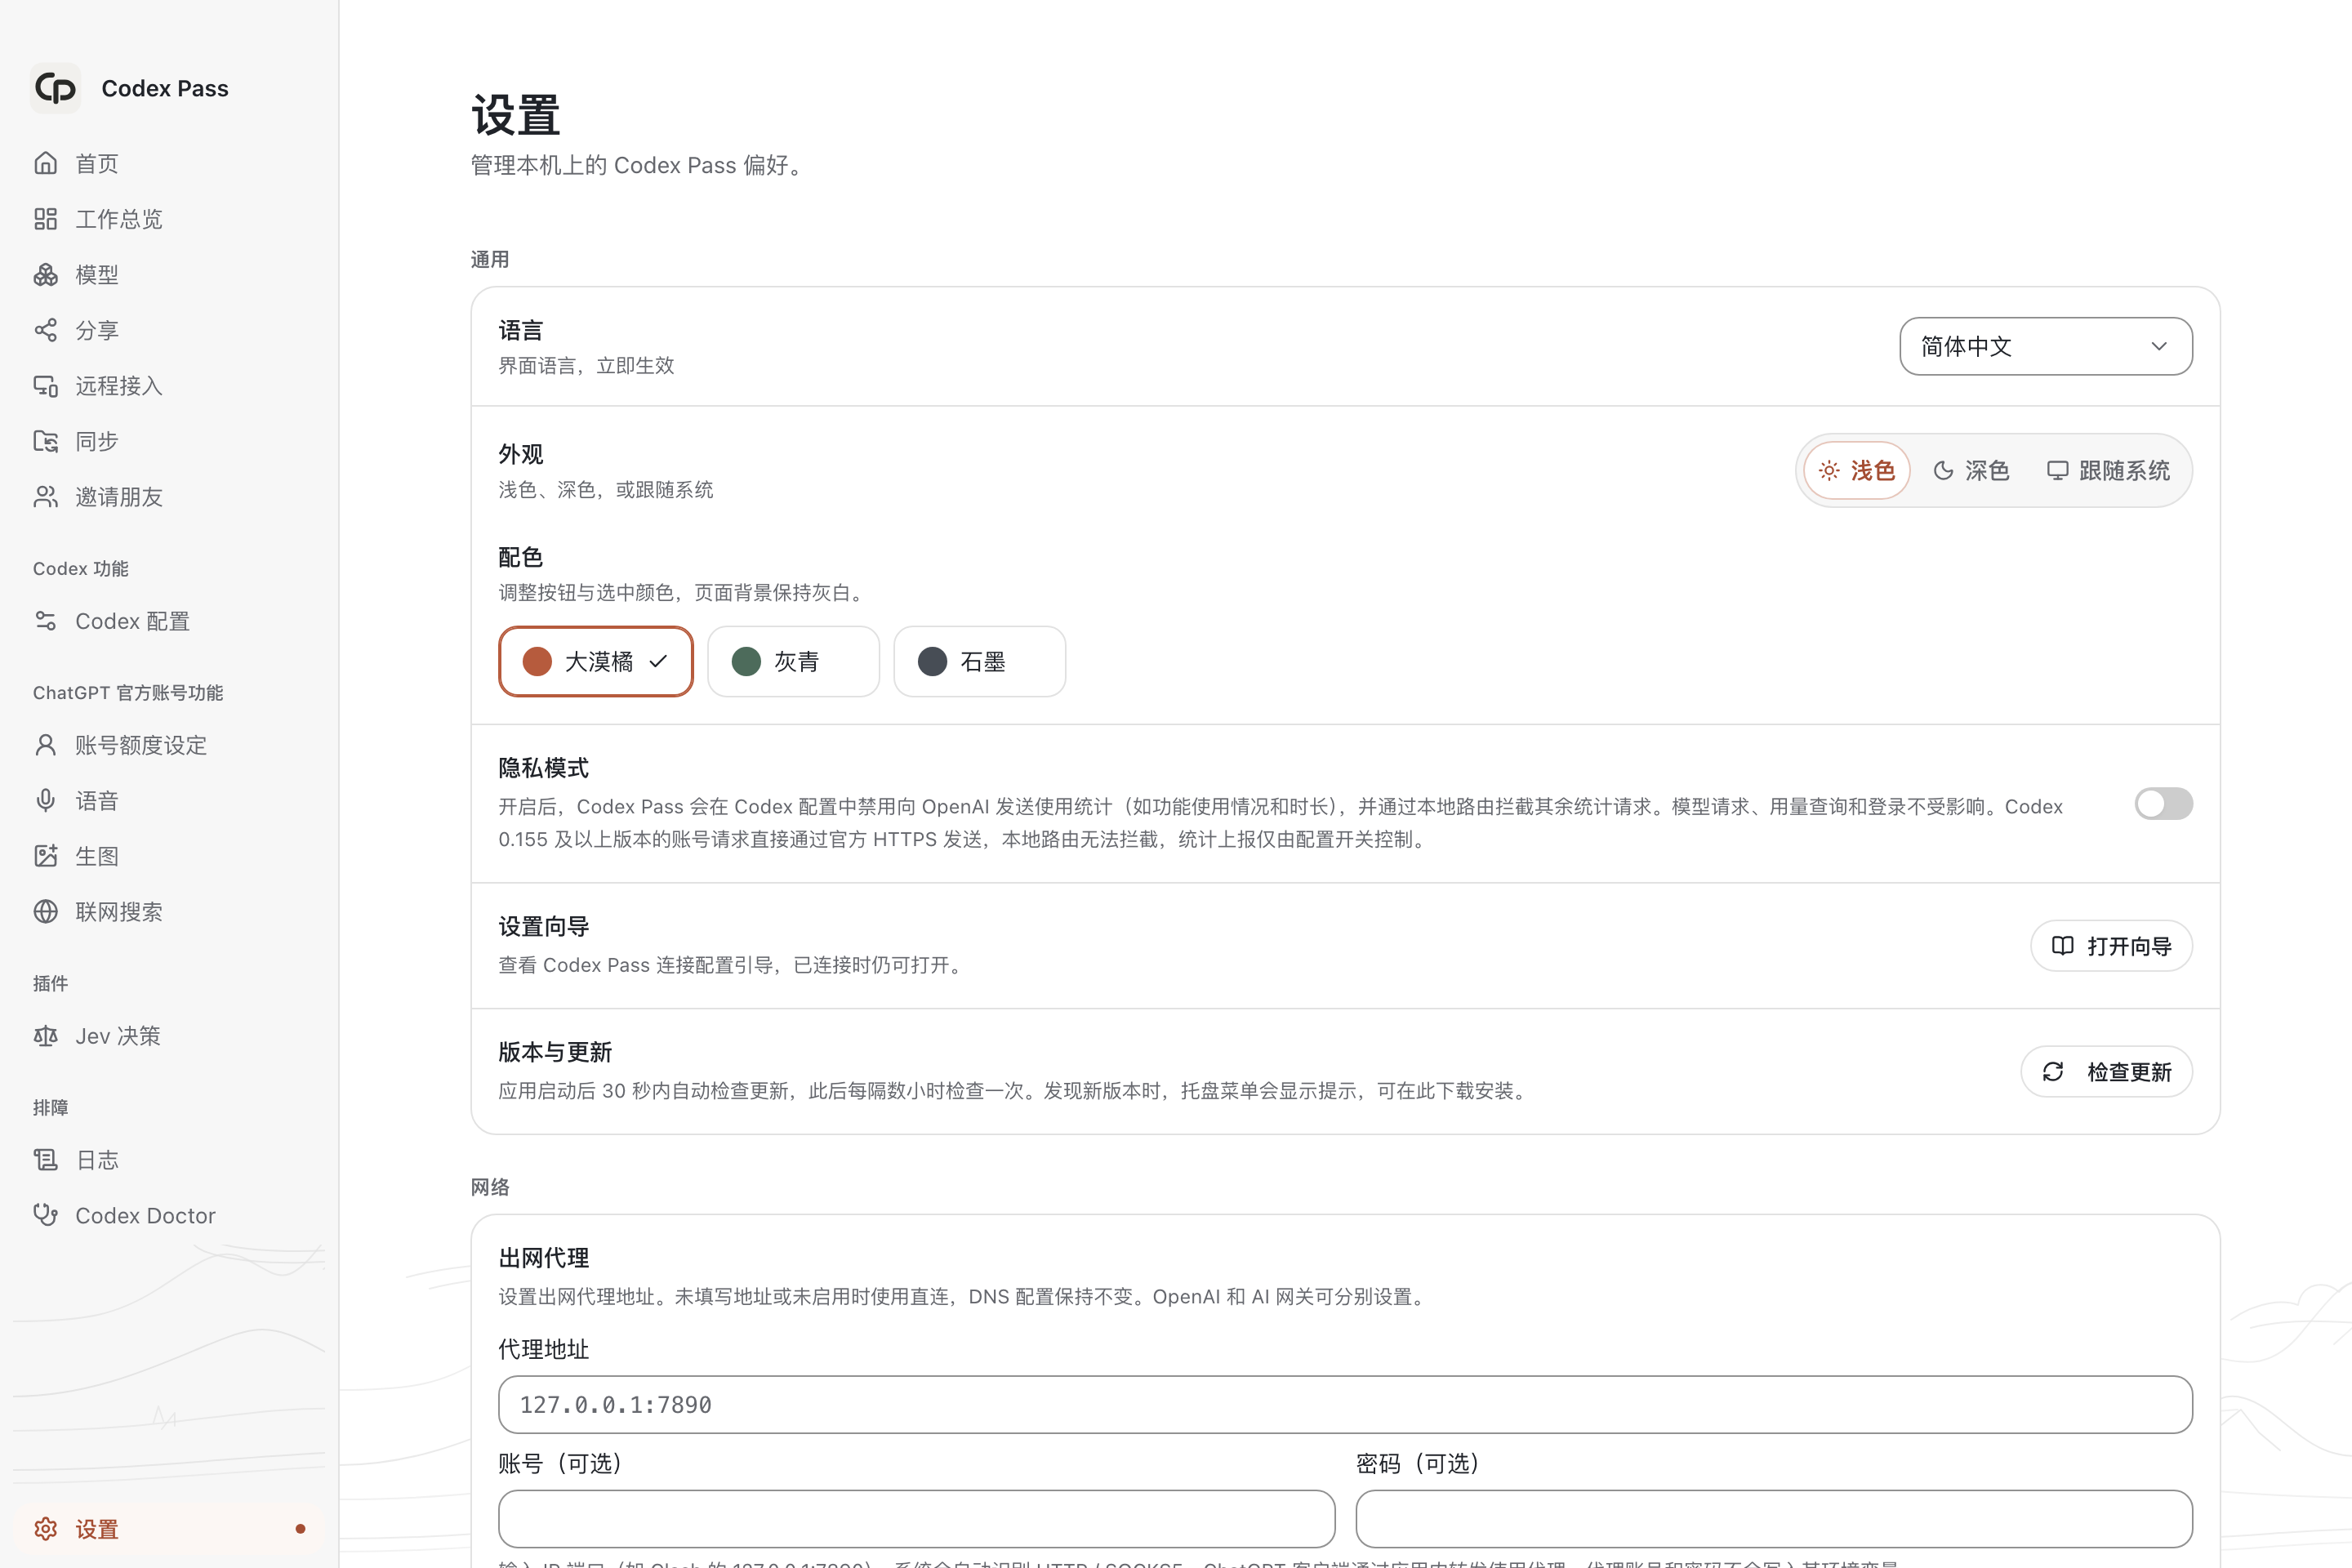This screenshot has height=1568, width=2352.
Task: Select 跟随系统 appearance option
Action: [x=2109, y=470]
